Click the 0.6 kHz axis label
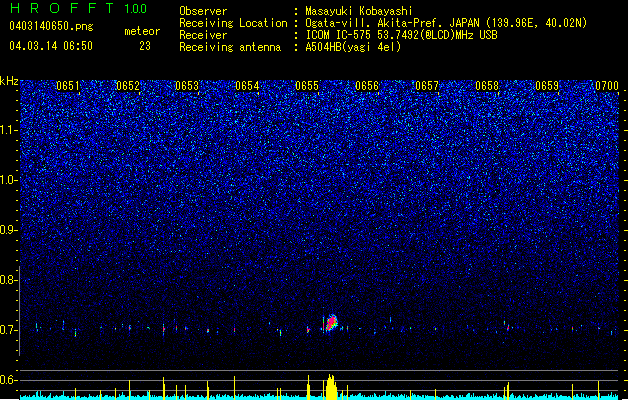The width and height of the screenshot is (629, 400). pos(9,380)
